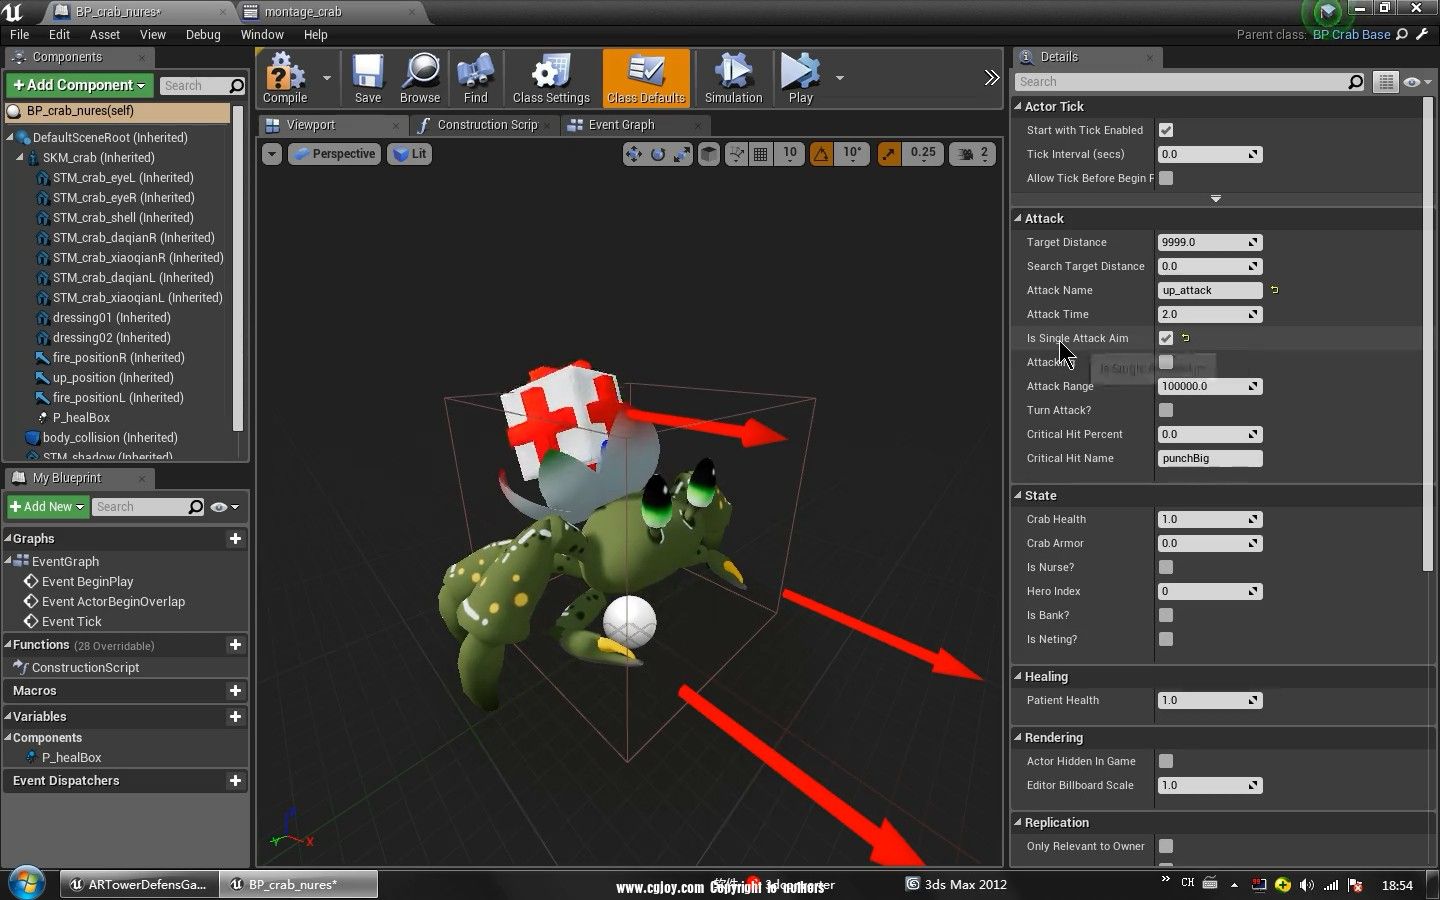Enable Is Nurse? checkbox

pos(1166,567)
